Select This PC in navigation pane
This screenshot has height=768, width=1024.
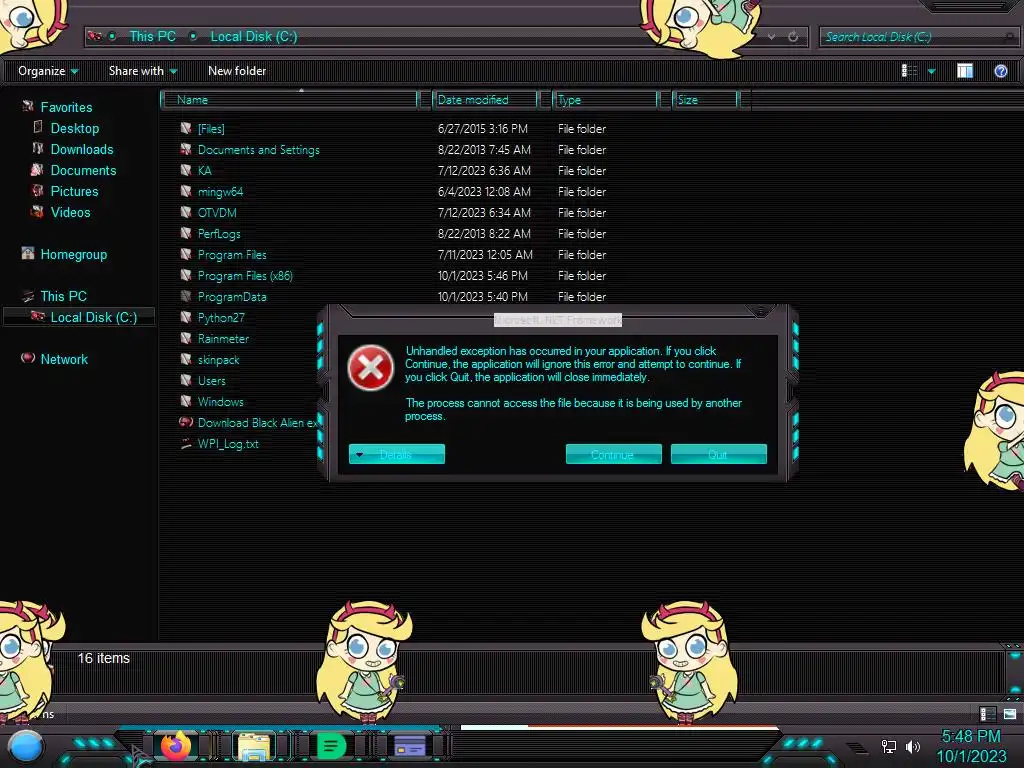point(63,296)
